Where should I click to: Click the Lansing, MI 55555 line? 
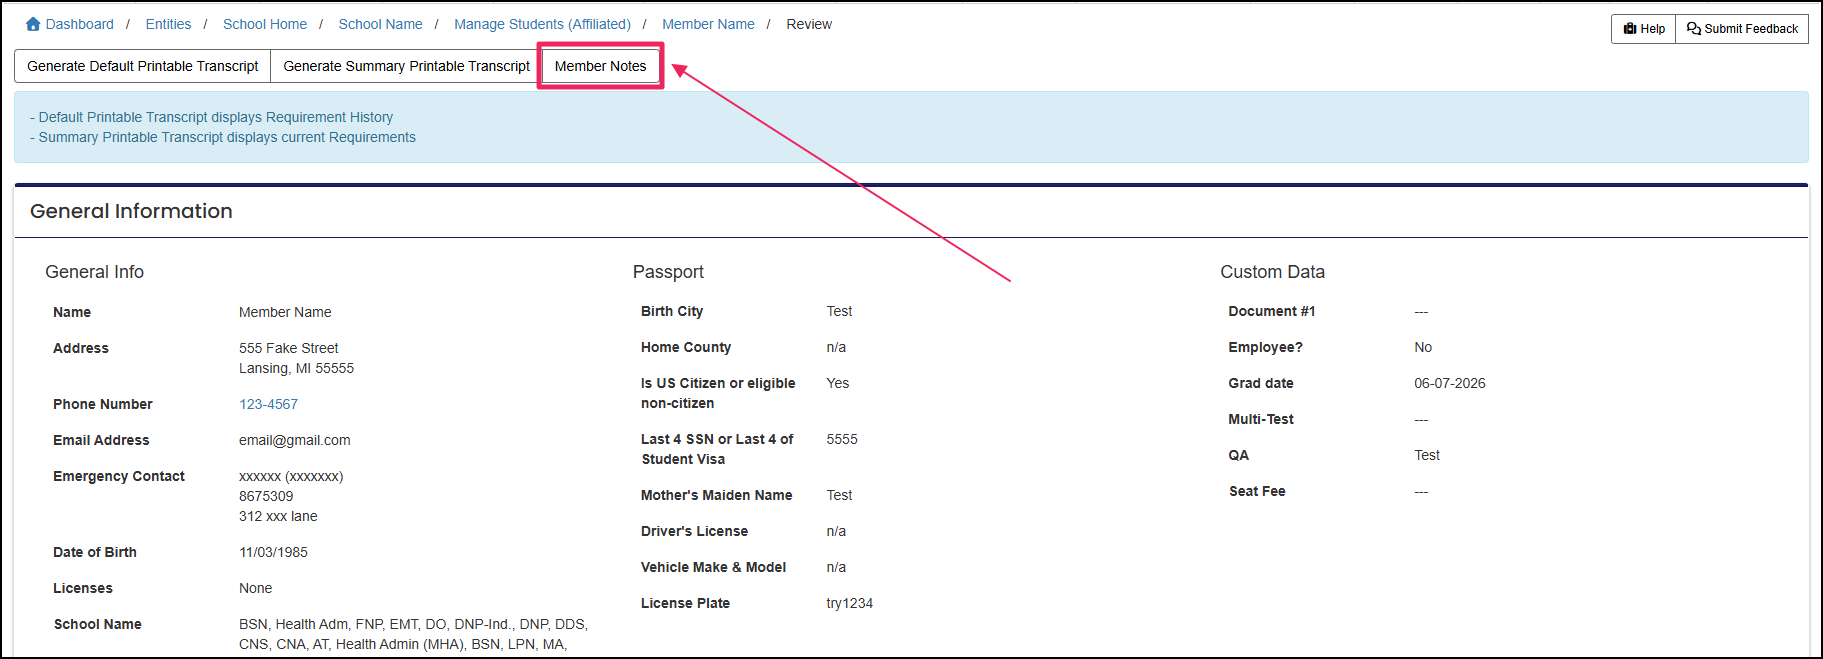click(296, 368)
